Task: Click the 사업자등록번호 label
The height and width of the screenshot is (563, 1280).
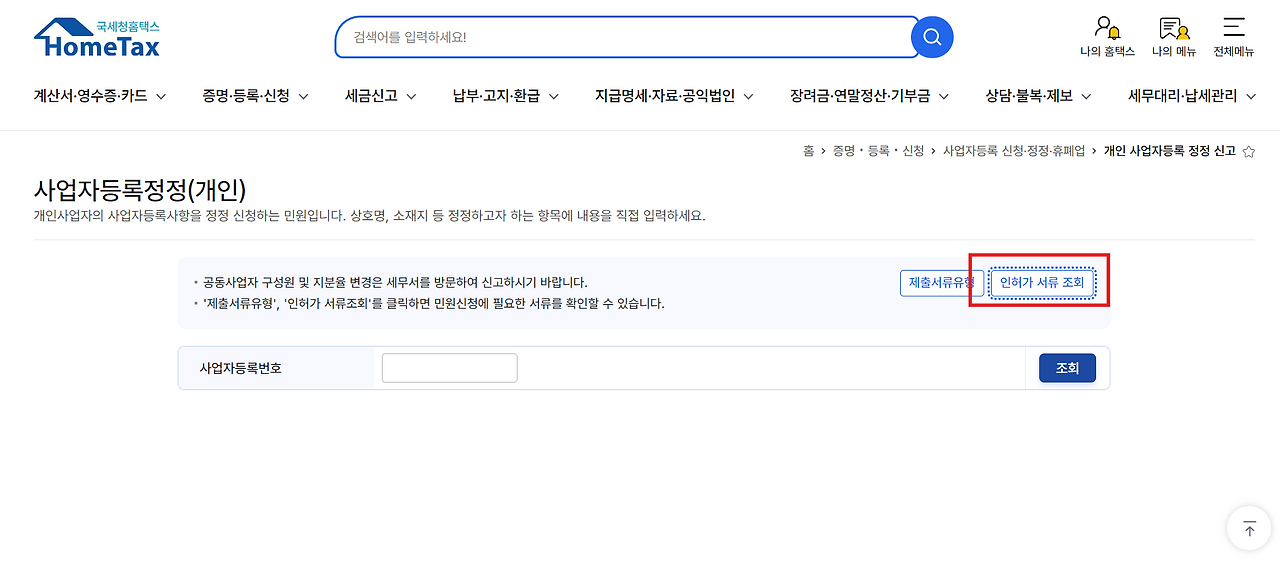Action: tap(241, 368)
